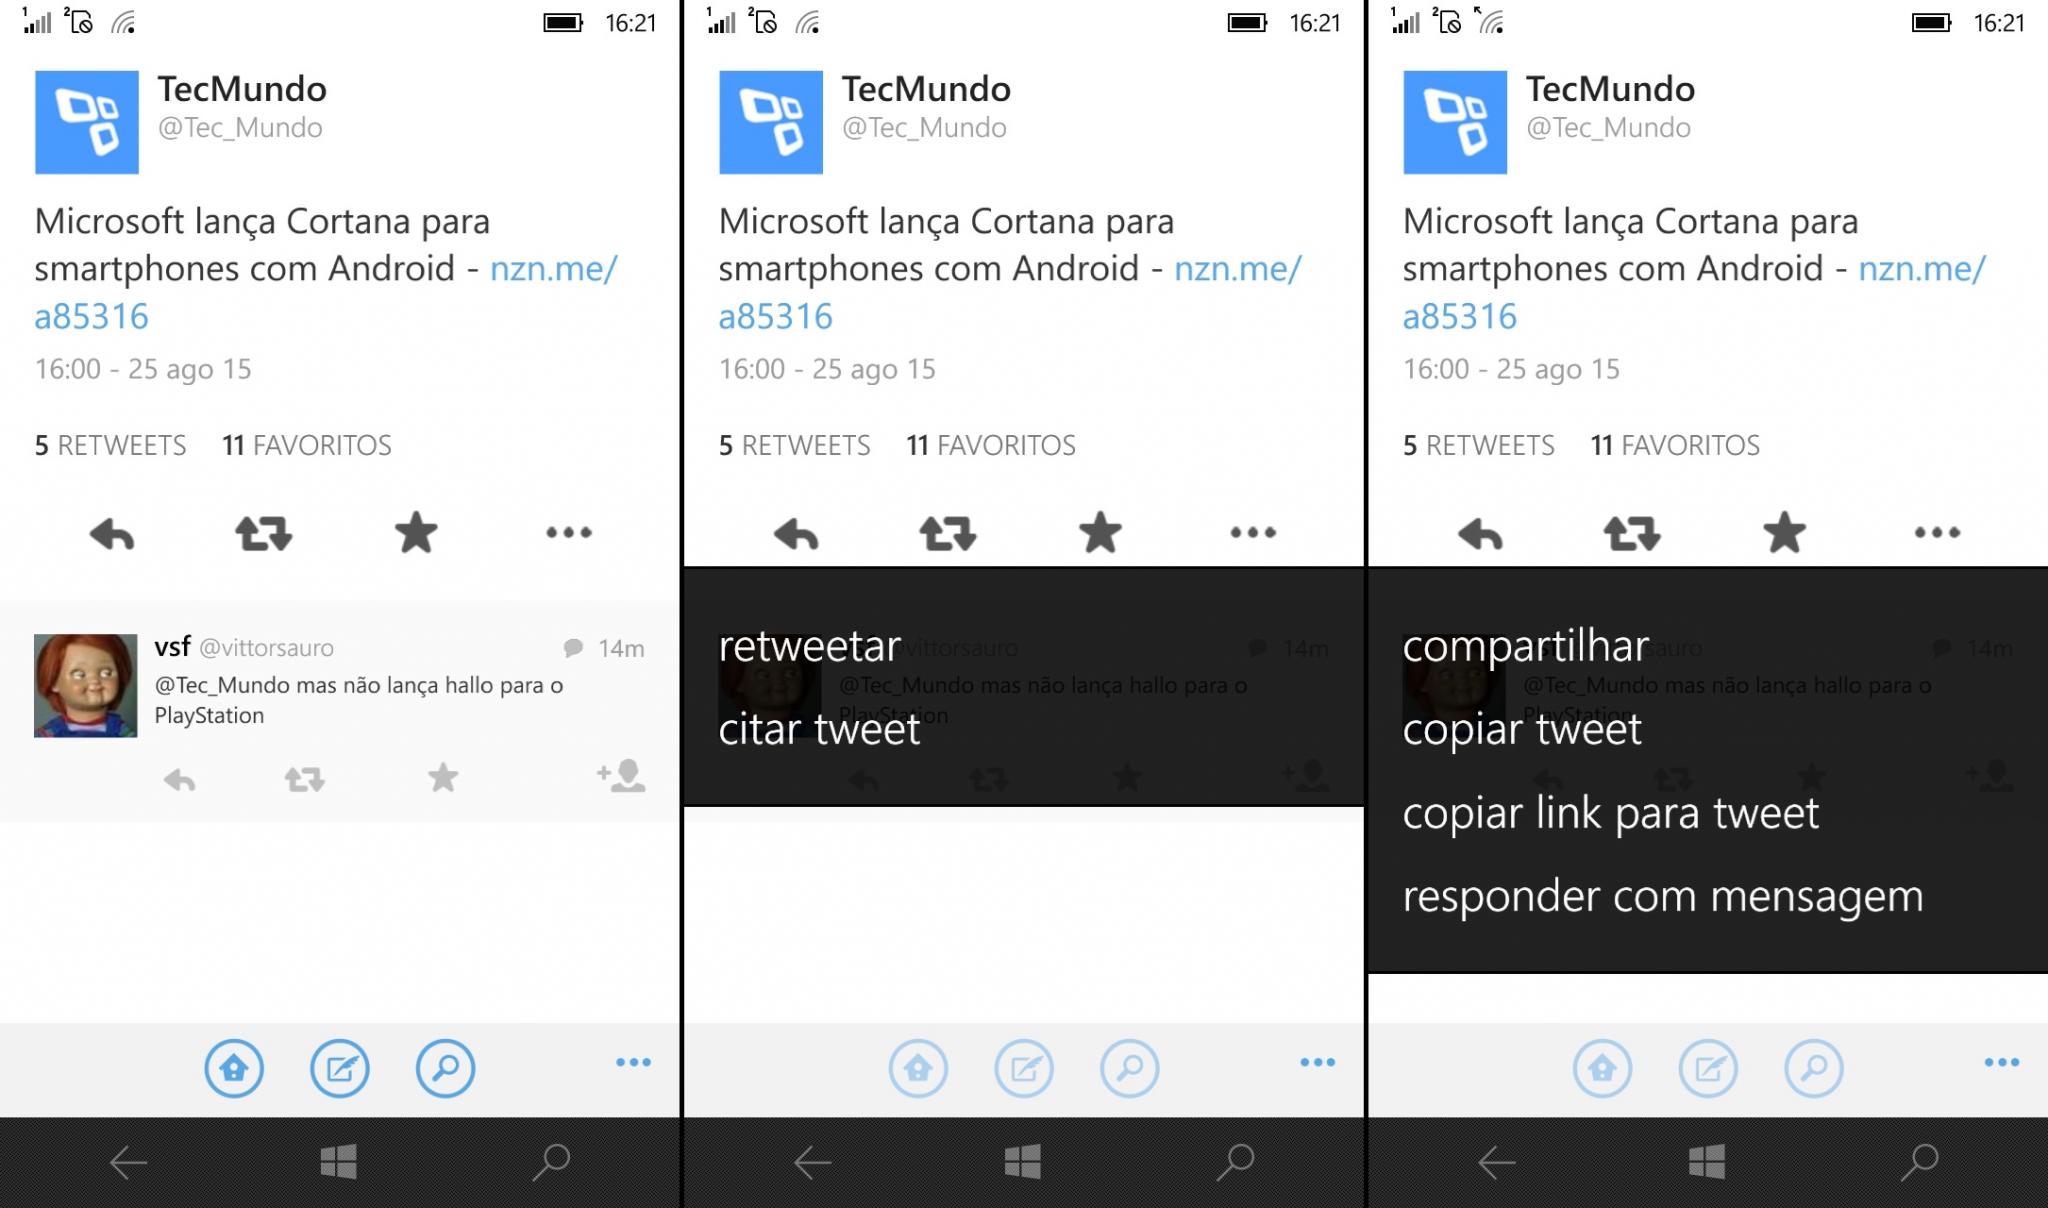This screenshot has width=2048, height=1208.
Task: View 5 RETWEETS list in left screen
Action: (x=110, y=445)
